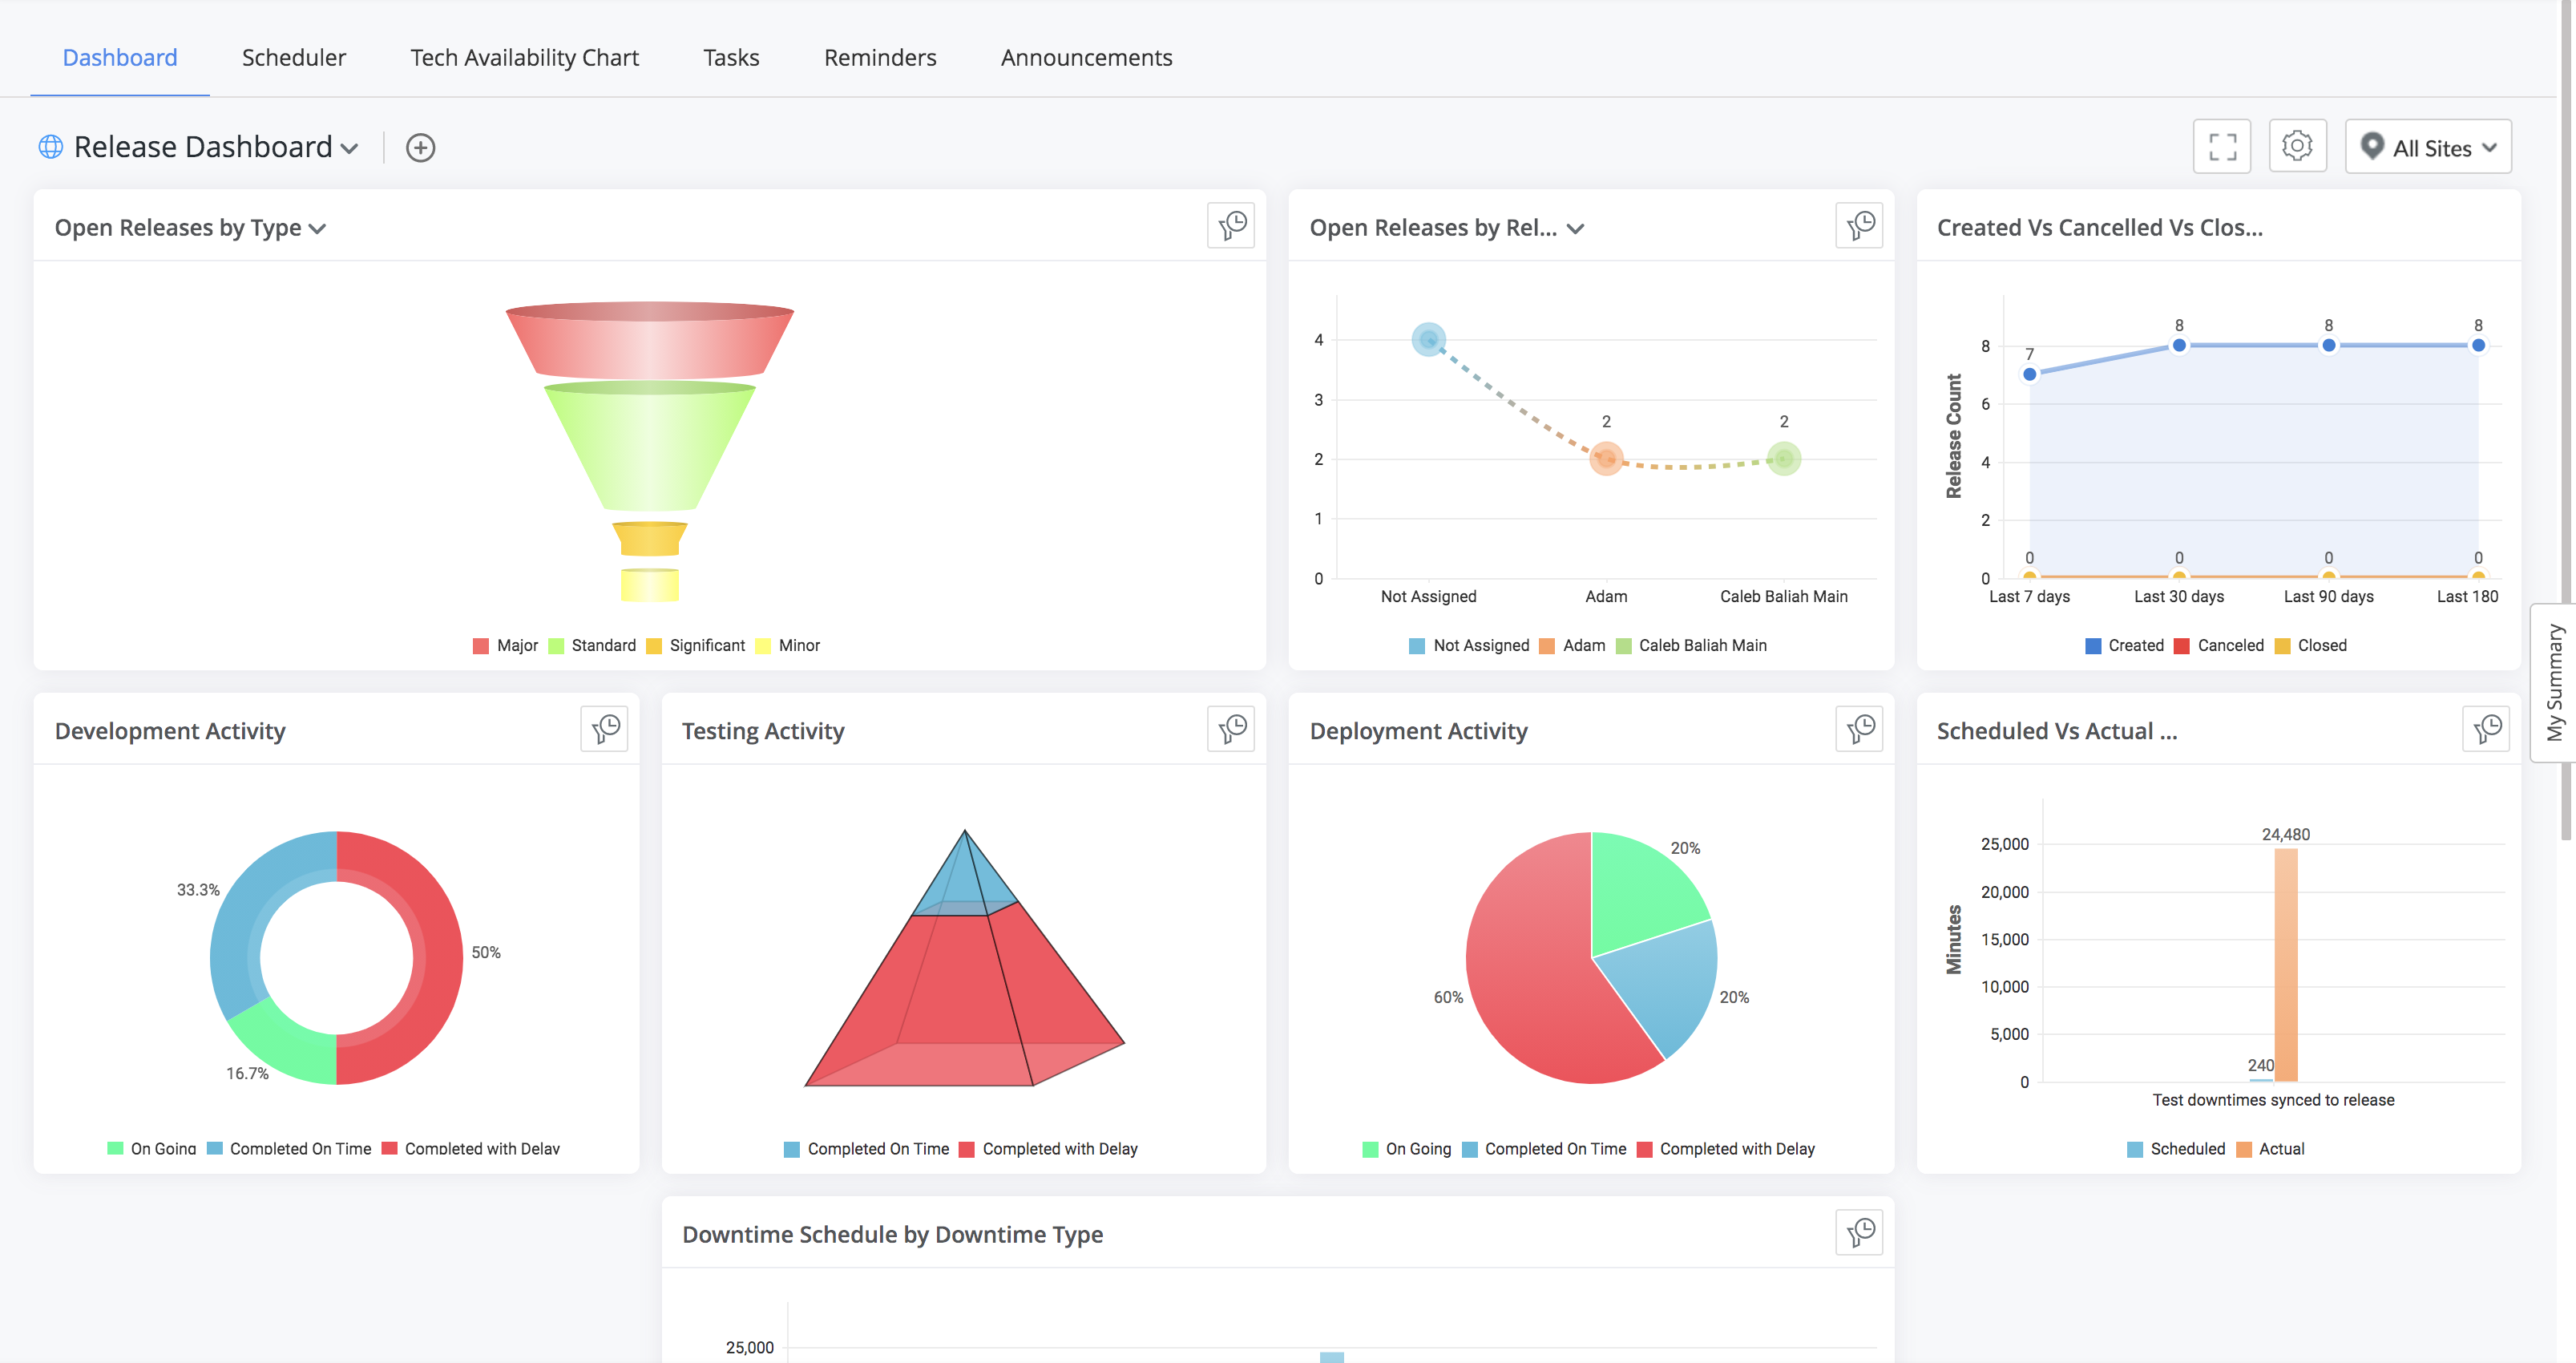Open date filter on Deployment Activity widget
This screenshot has height=1363, width=2576.
point(1859,729)
